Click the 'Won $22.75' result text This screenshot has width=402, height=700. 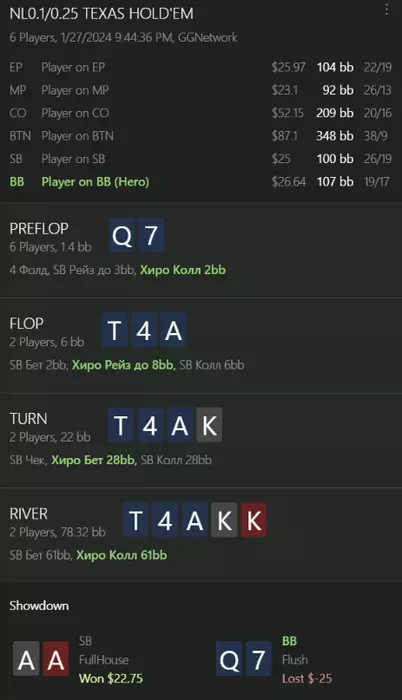tap(111, 679)
